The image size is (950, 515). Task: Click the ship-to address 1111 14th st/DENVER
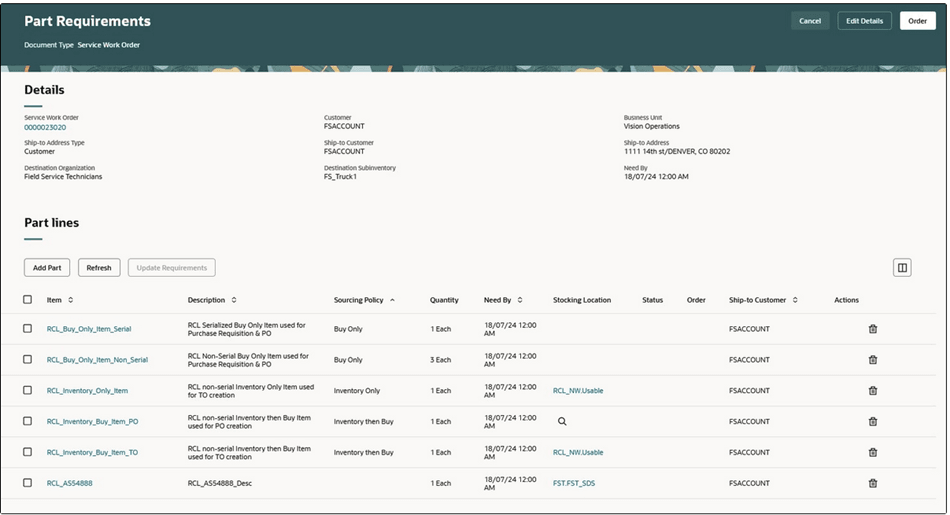coord(677,151)
